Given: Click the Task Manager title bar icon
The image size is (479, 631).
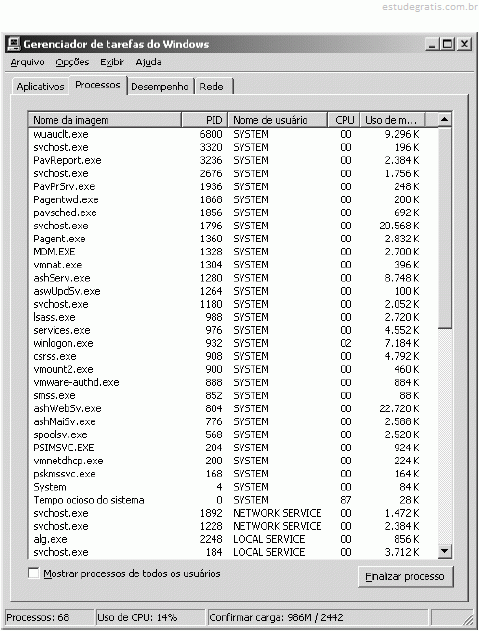Looking at the screenshot, I should [14, 44].
